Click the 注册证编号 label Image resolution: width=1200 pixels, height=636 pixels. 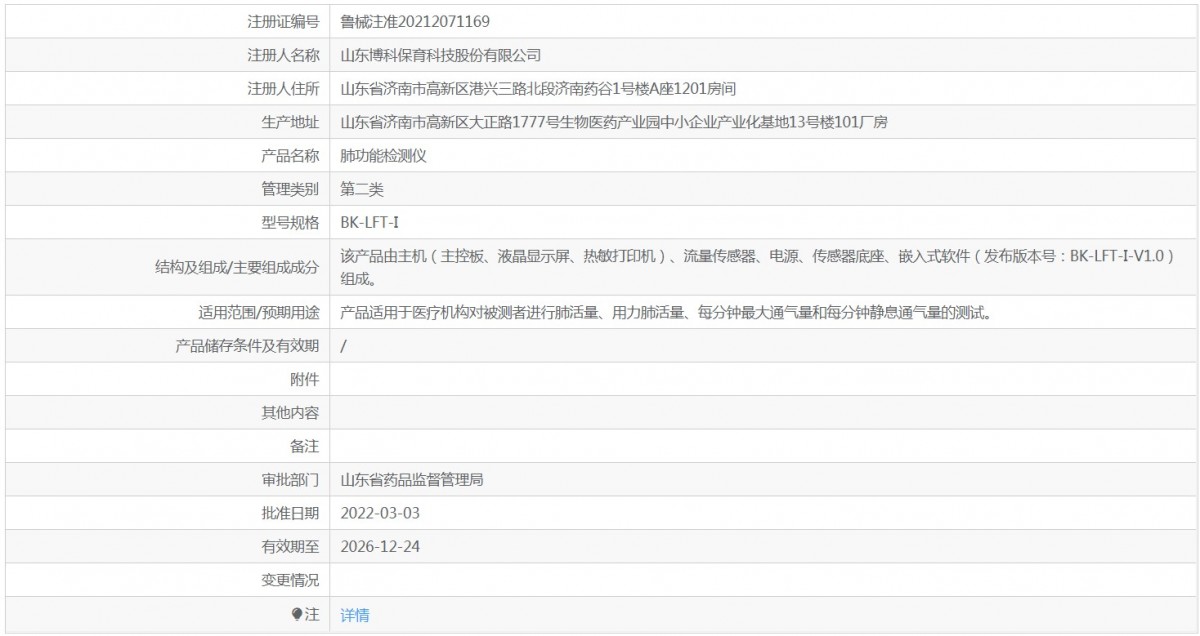tap(283, 21)
